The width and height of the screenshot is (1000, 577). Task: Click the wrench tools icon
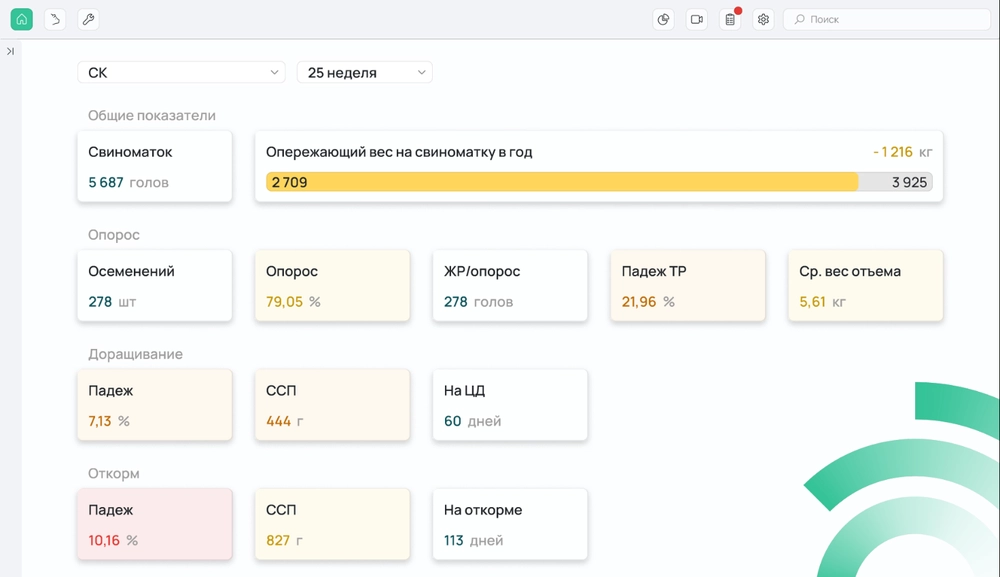coord(88,19)
